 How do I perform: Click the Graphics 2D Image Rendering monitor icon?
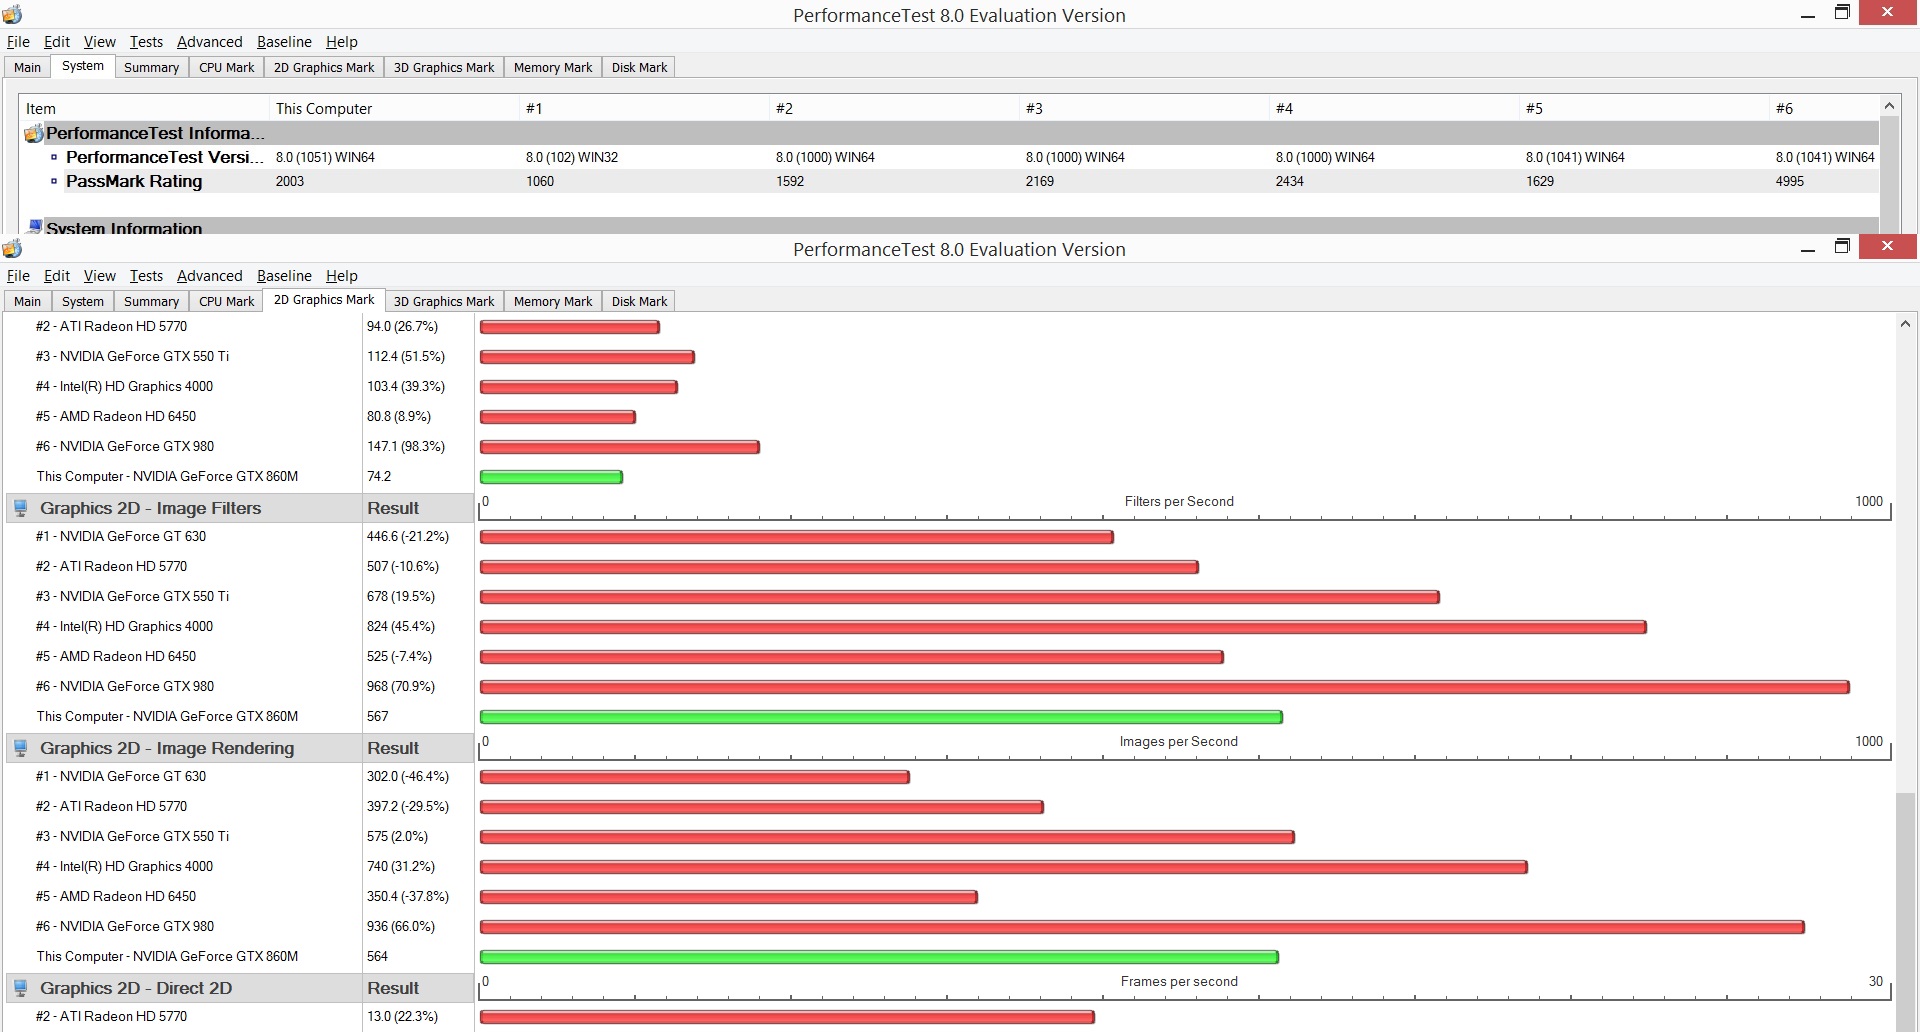tap(20, 748)
